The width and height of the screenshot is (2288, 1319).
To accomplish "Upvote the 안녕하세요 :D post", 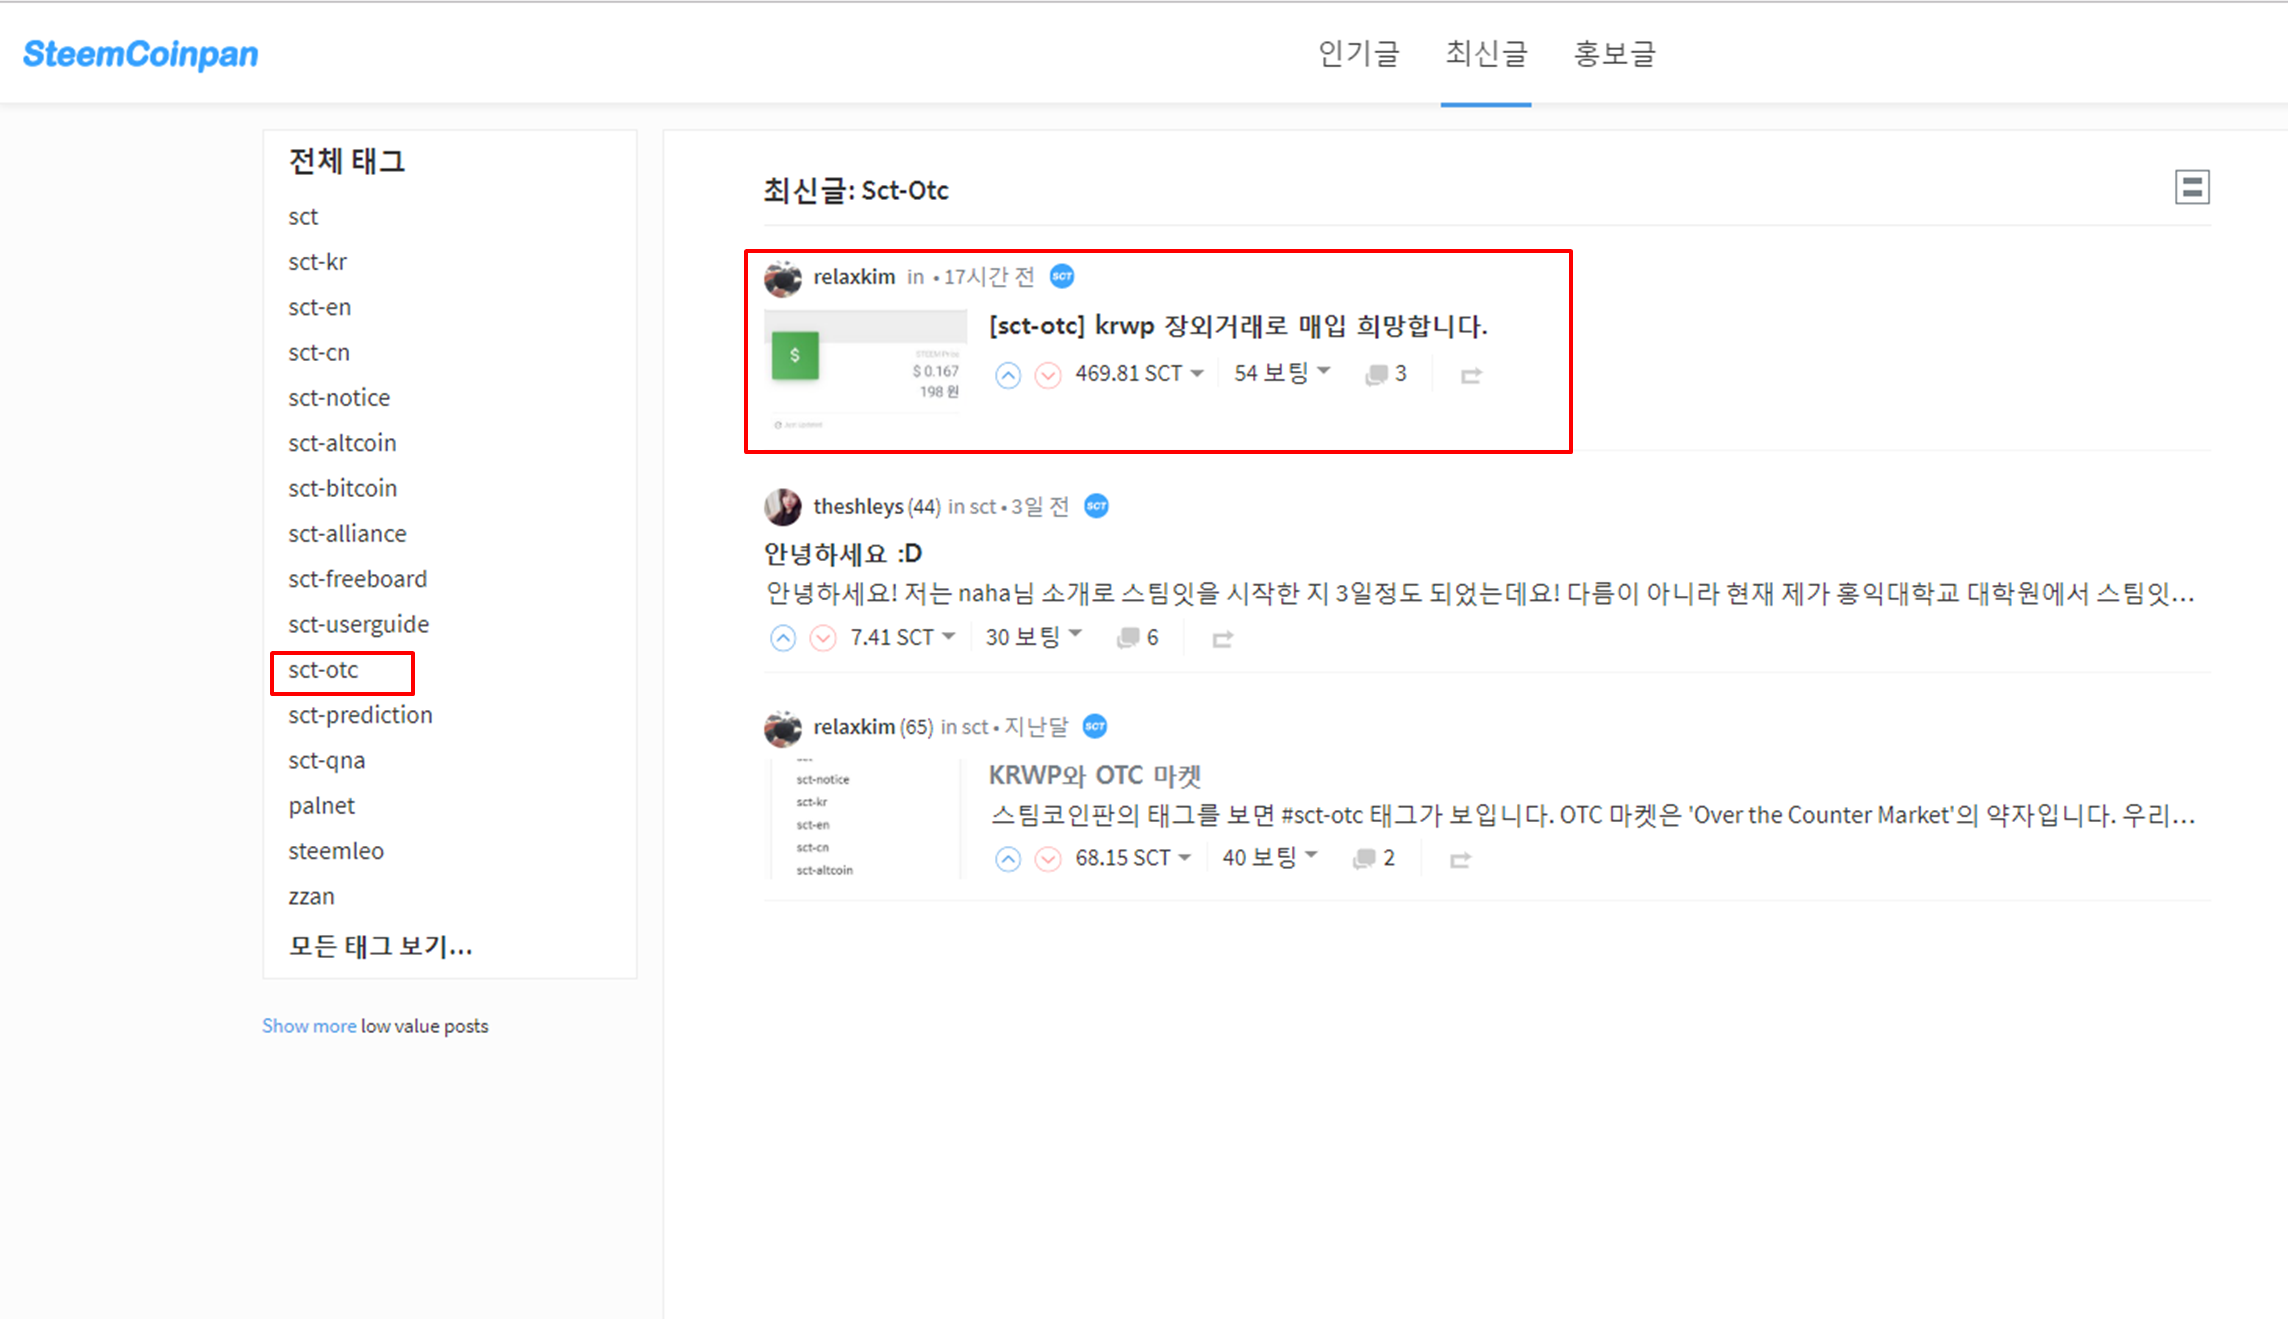I will 783,638.
